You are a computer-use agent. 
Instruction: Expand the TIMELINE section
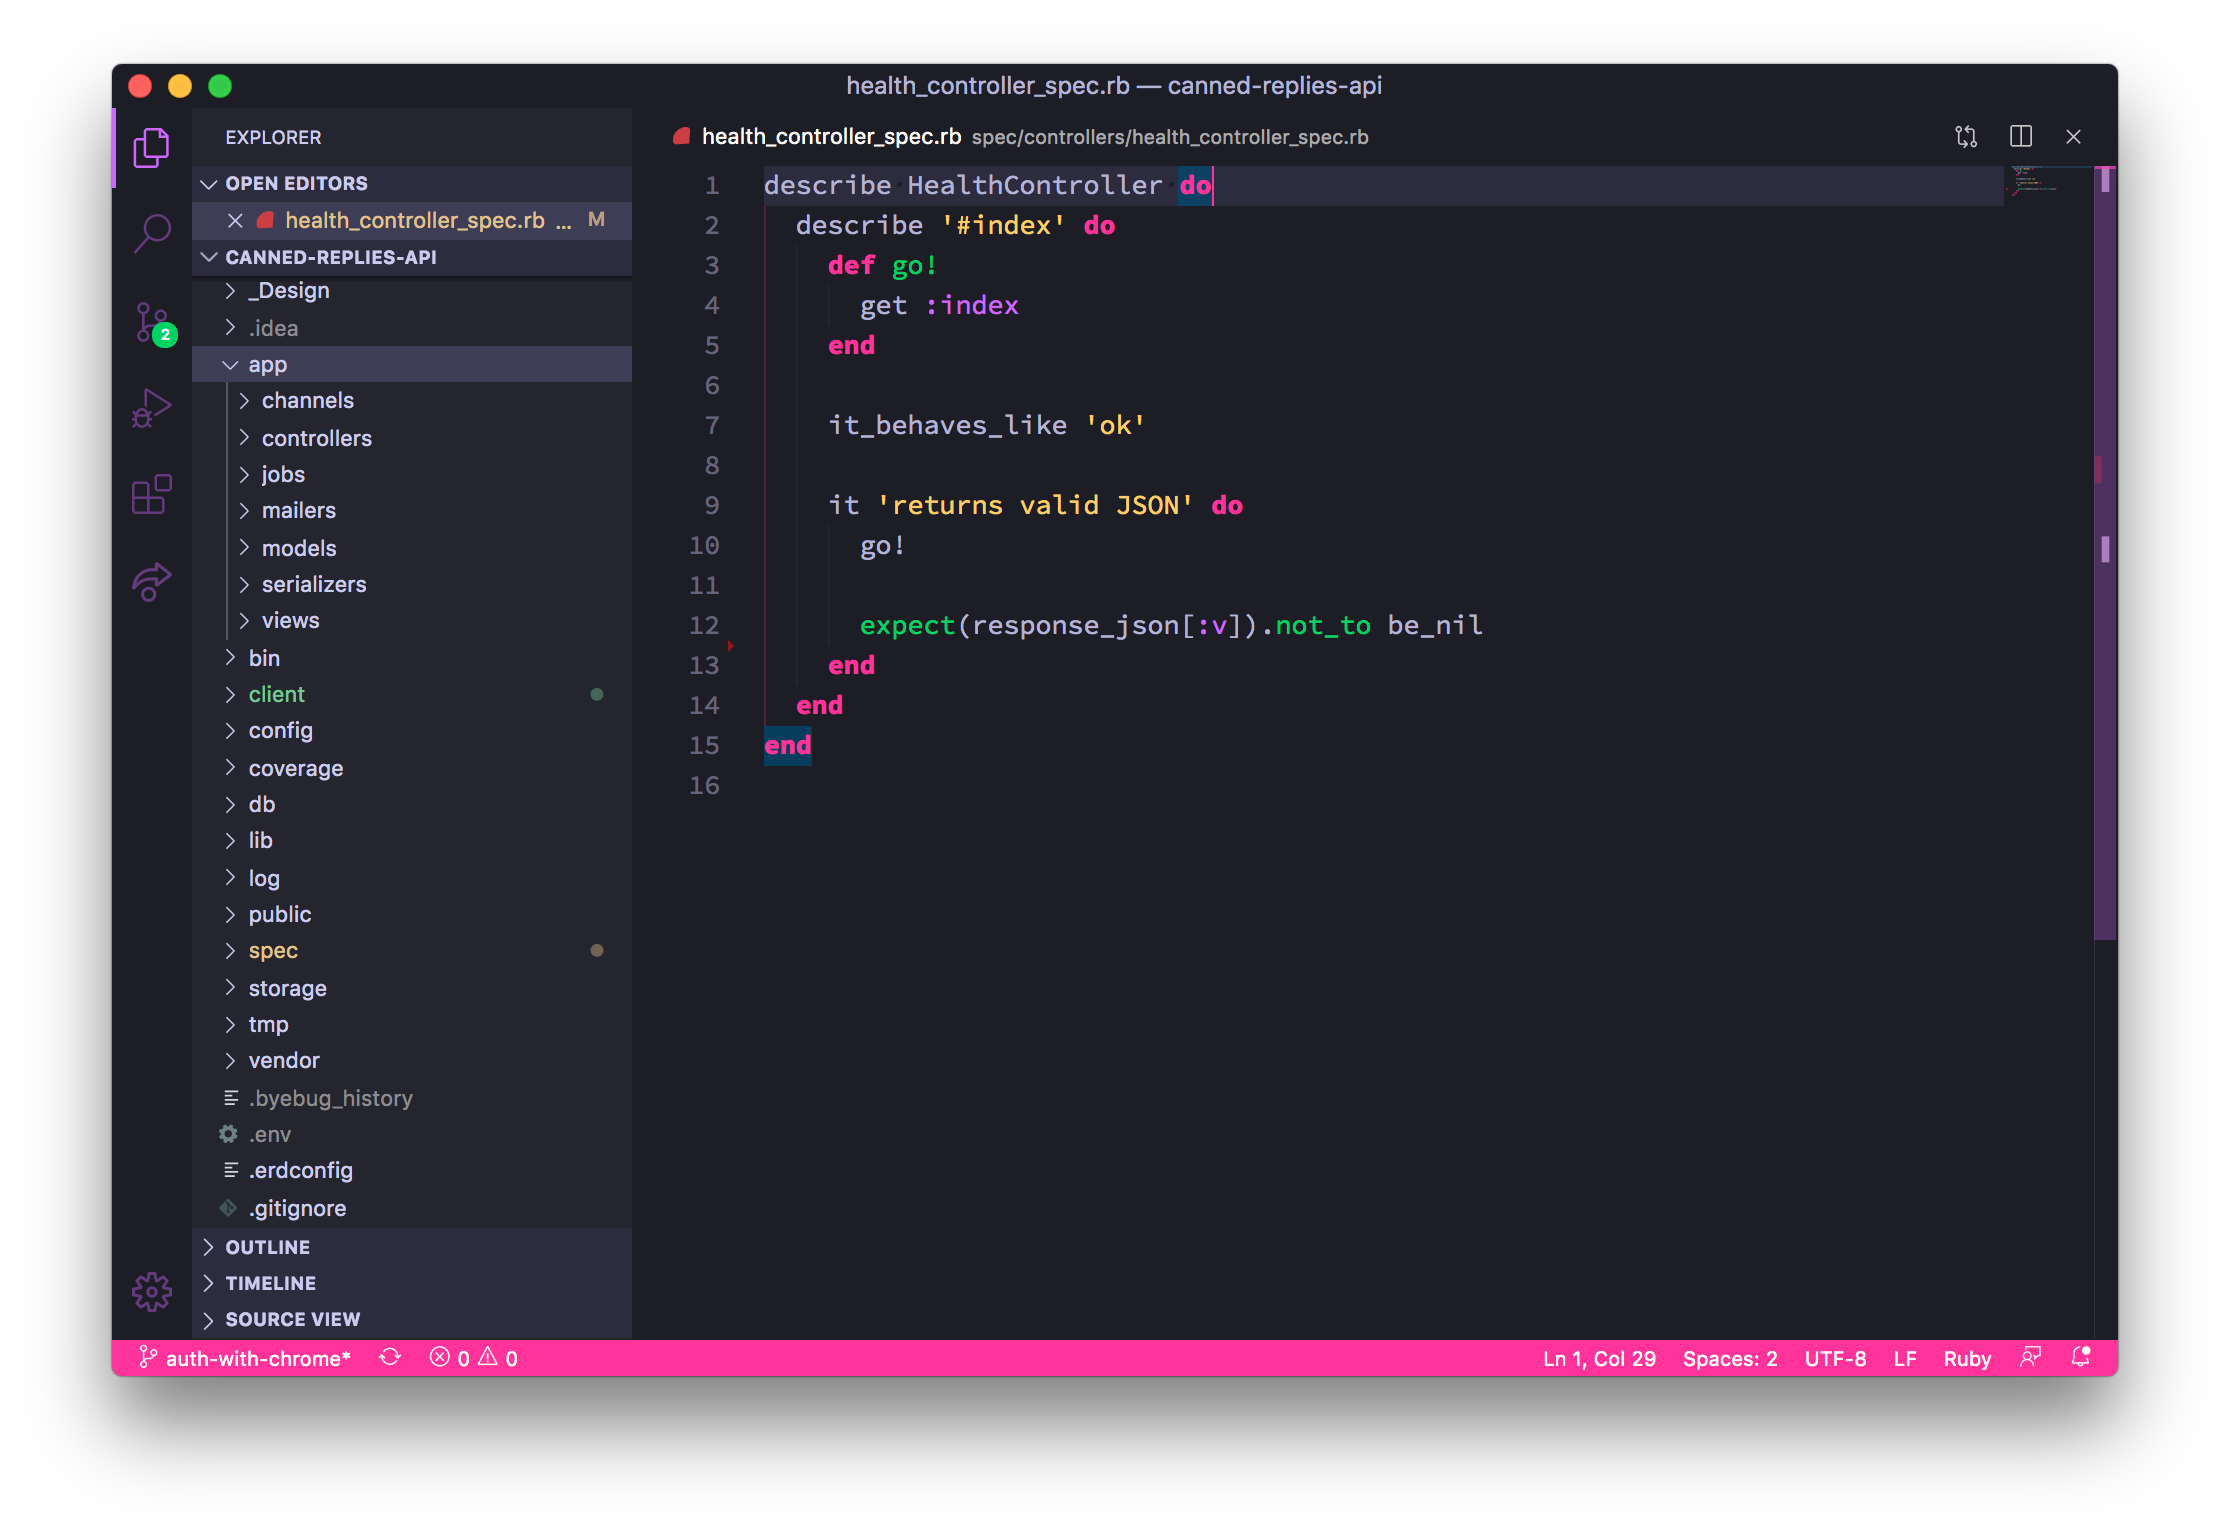point(270,1283)
